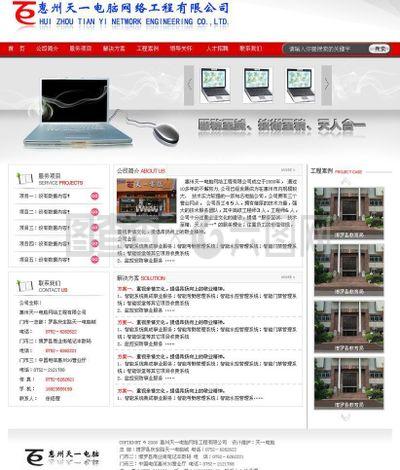Viewport: 400px width, 470px height.
Task: Open the third project case building thumbnail
Action: point(349,327)
